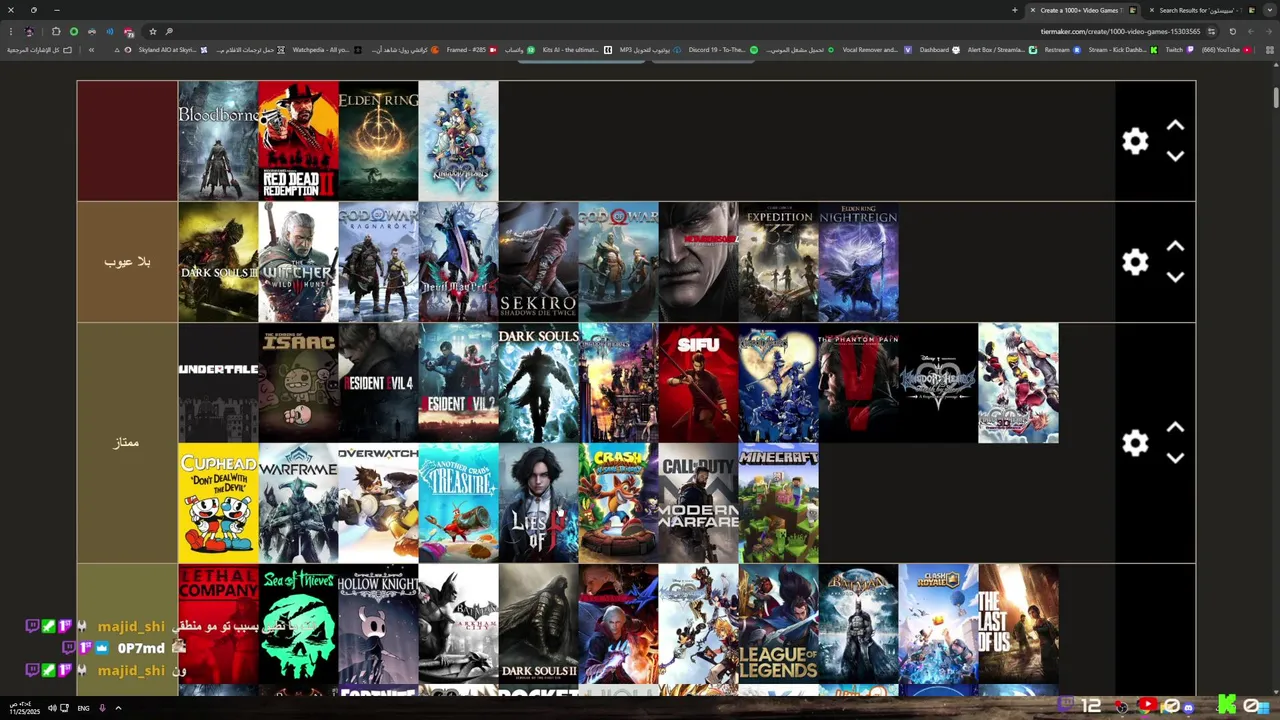
Task: Pick the Phantom Pain cover
Action: [x=858, y=383]
